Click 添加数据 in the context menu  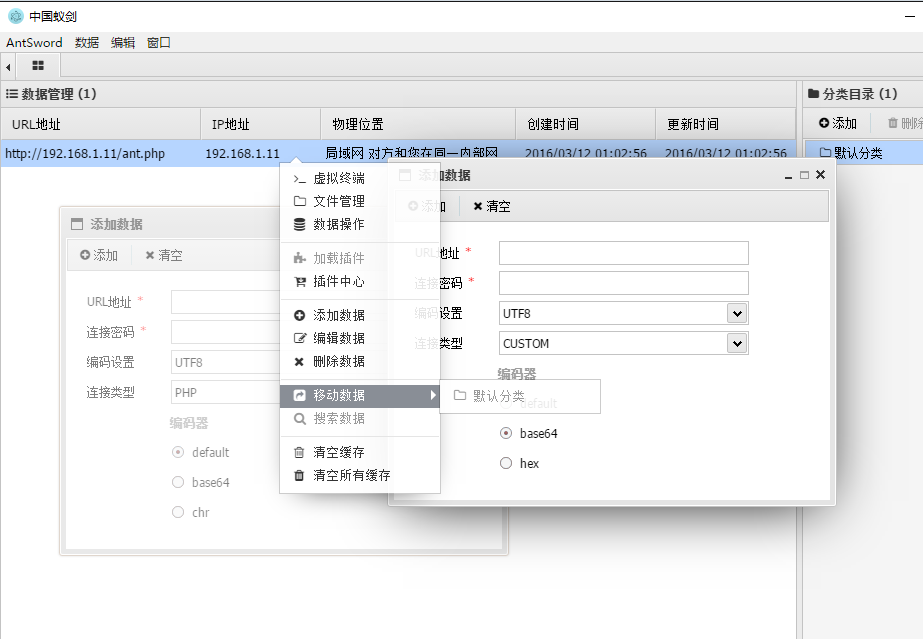(360, 315)
